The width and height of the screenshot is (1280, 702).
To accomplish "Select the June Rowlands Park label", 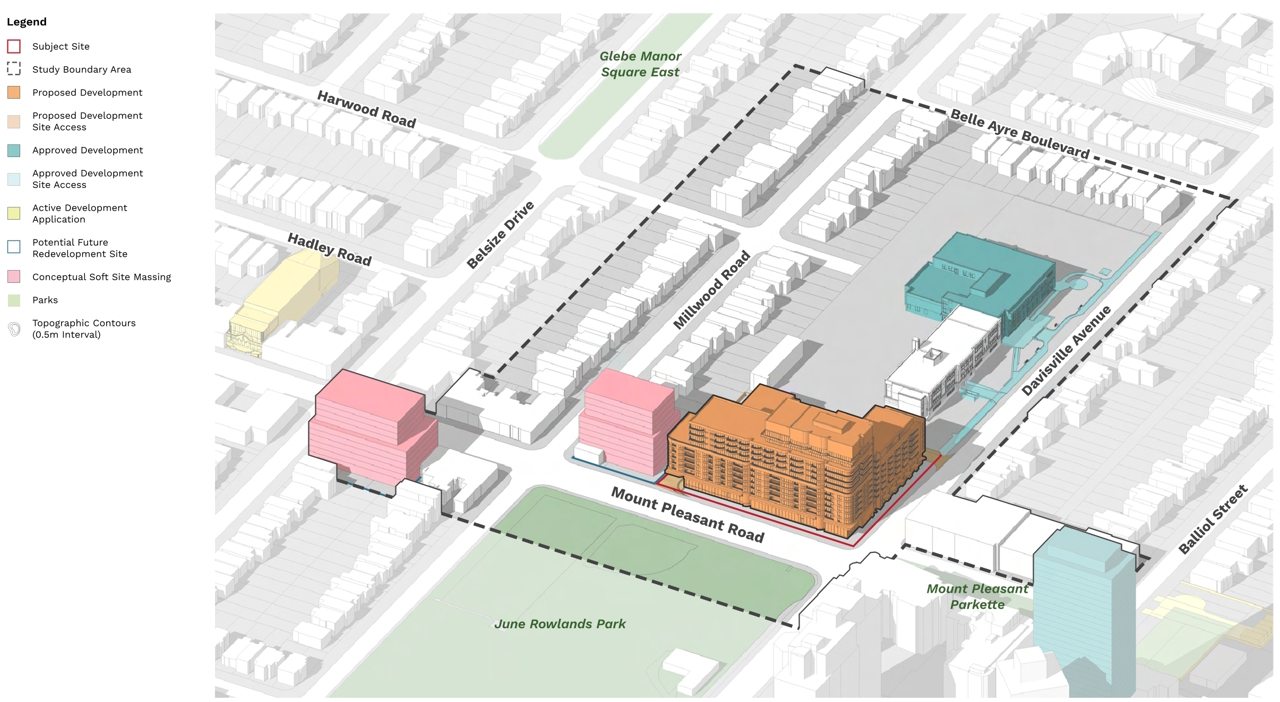I will (x=560, y=624).
